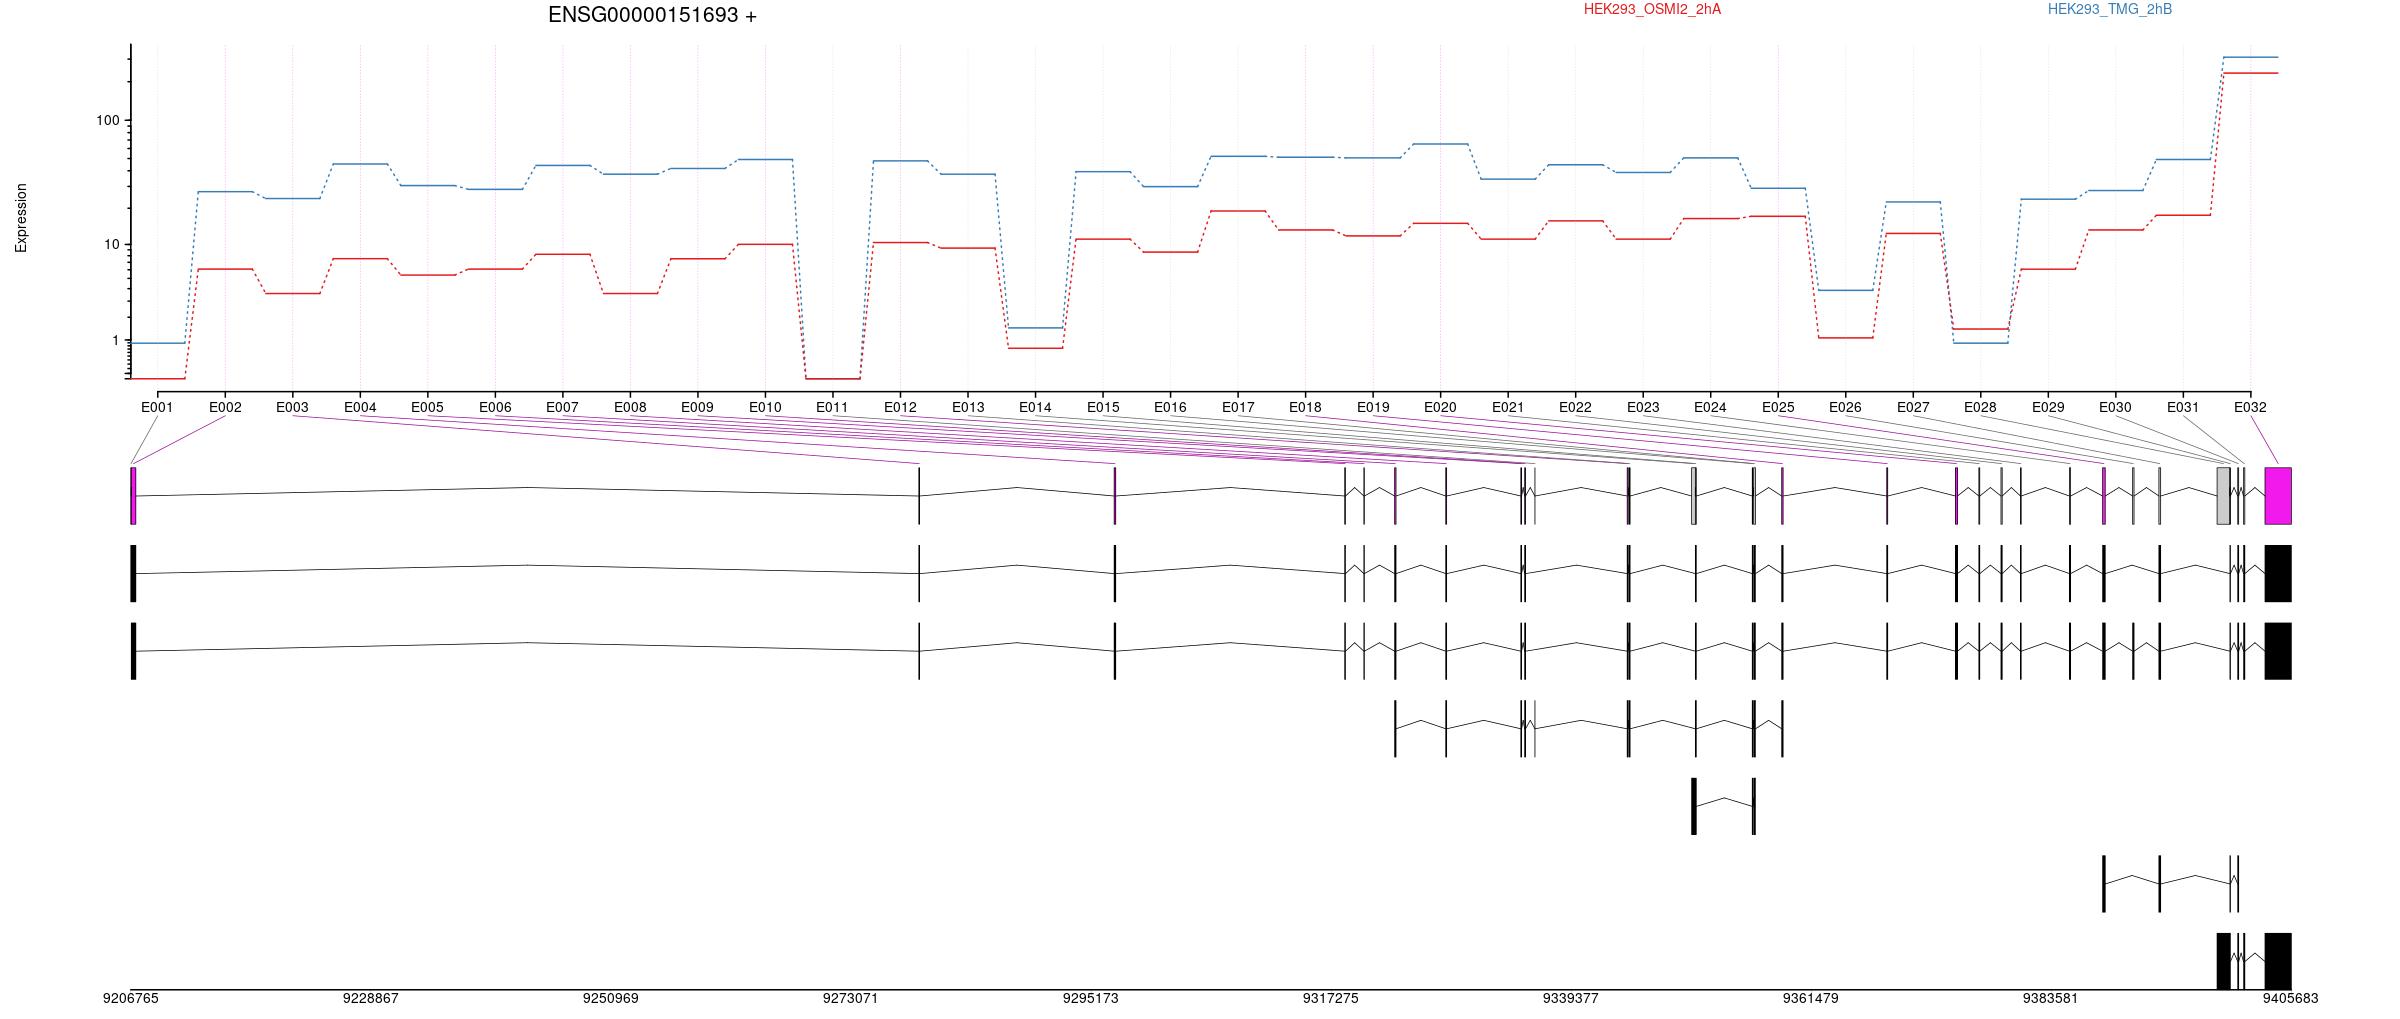Click exon label E021
The height and width of the screenshot is (1019, 2400).
click(1508, 407)
